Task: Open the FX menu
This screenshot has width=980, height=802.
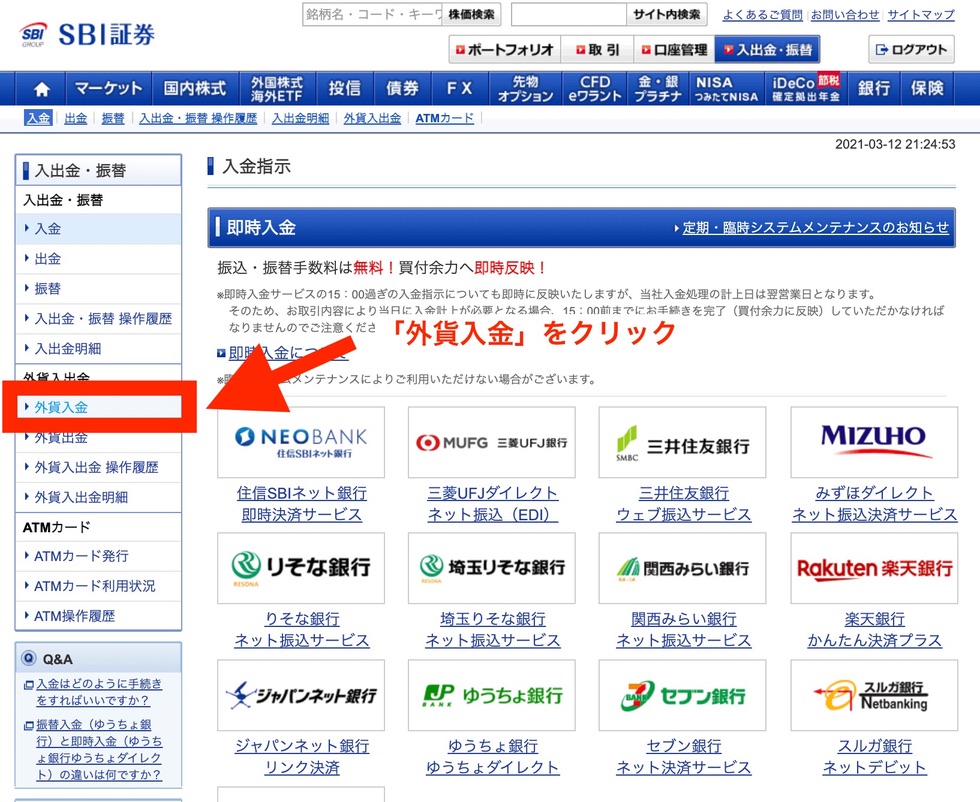Action: pos(460,89)
